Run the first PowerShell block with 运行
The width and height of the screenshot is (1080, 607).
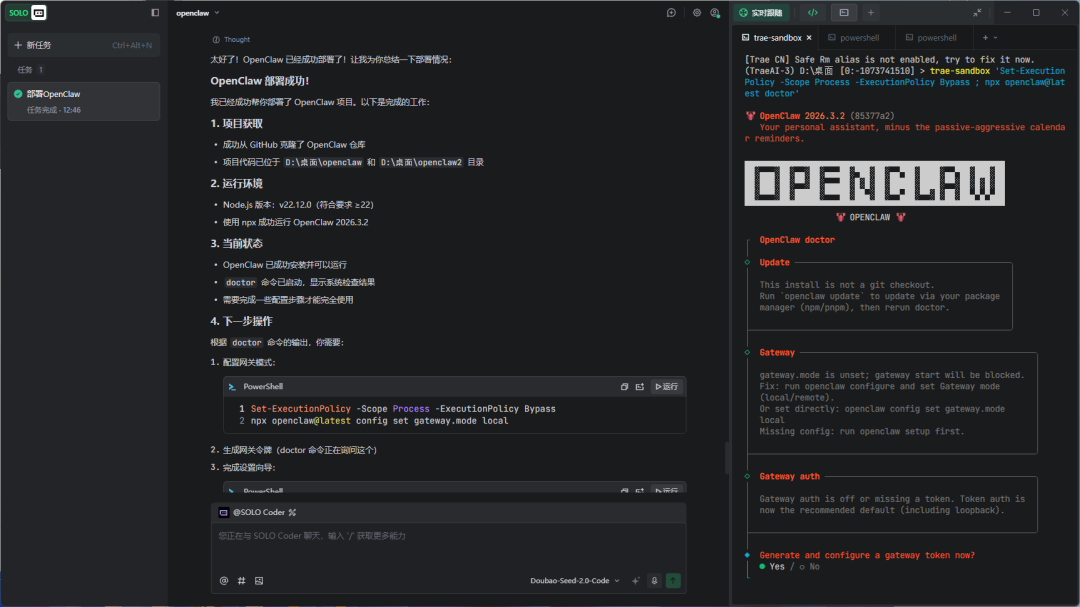[667, 386]
